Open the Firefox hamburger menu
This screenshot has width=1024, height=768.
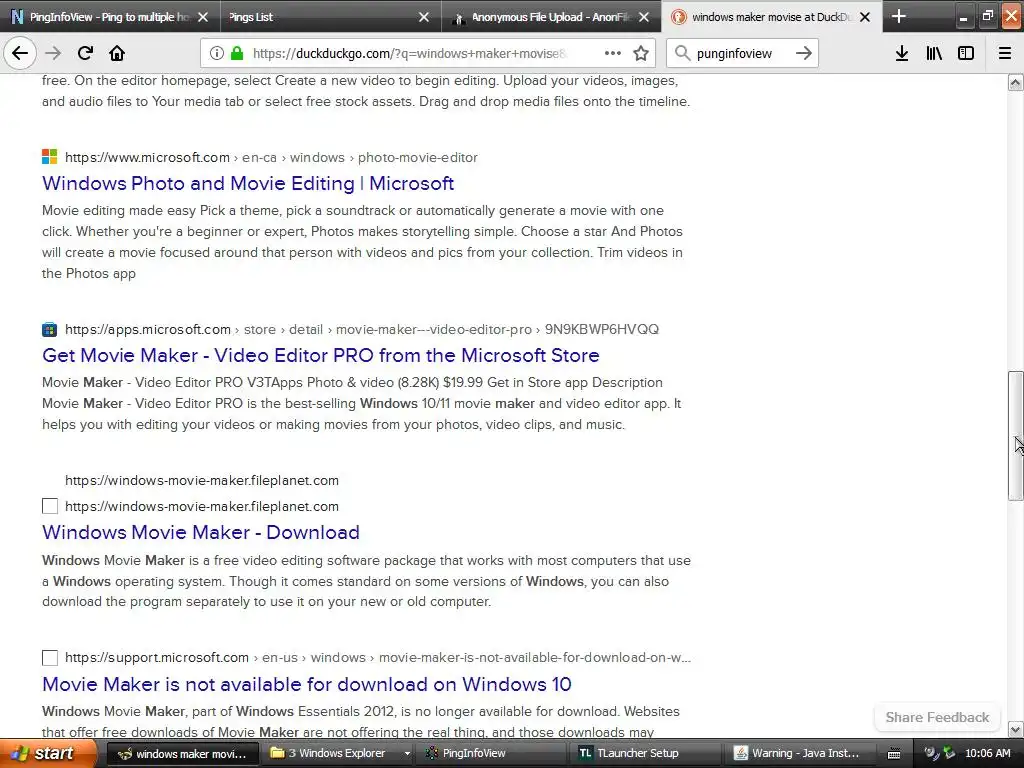[x=1005, y=53]
